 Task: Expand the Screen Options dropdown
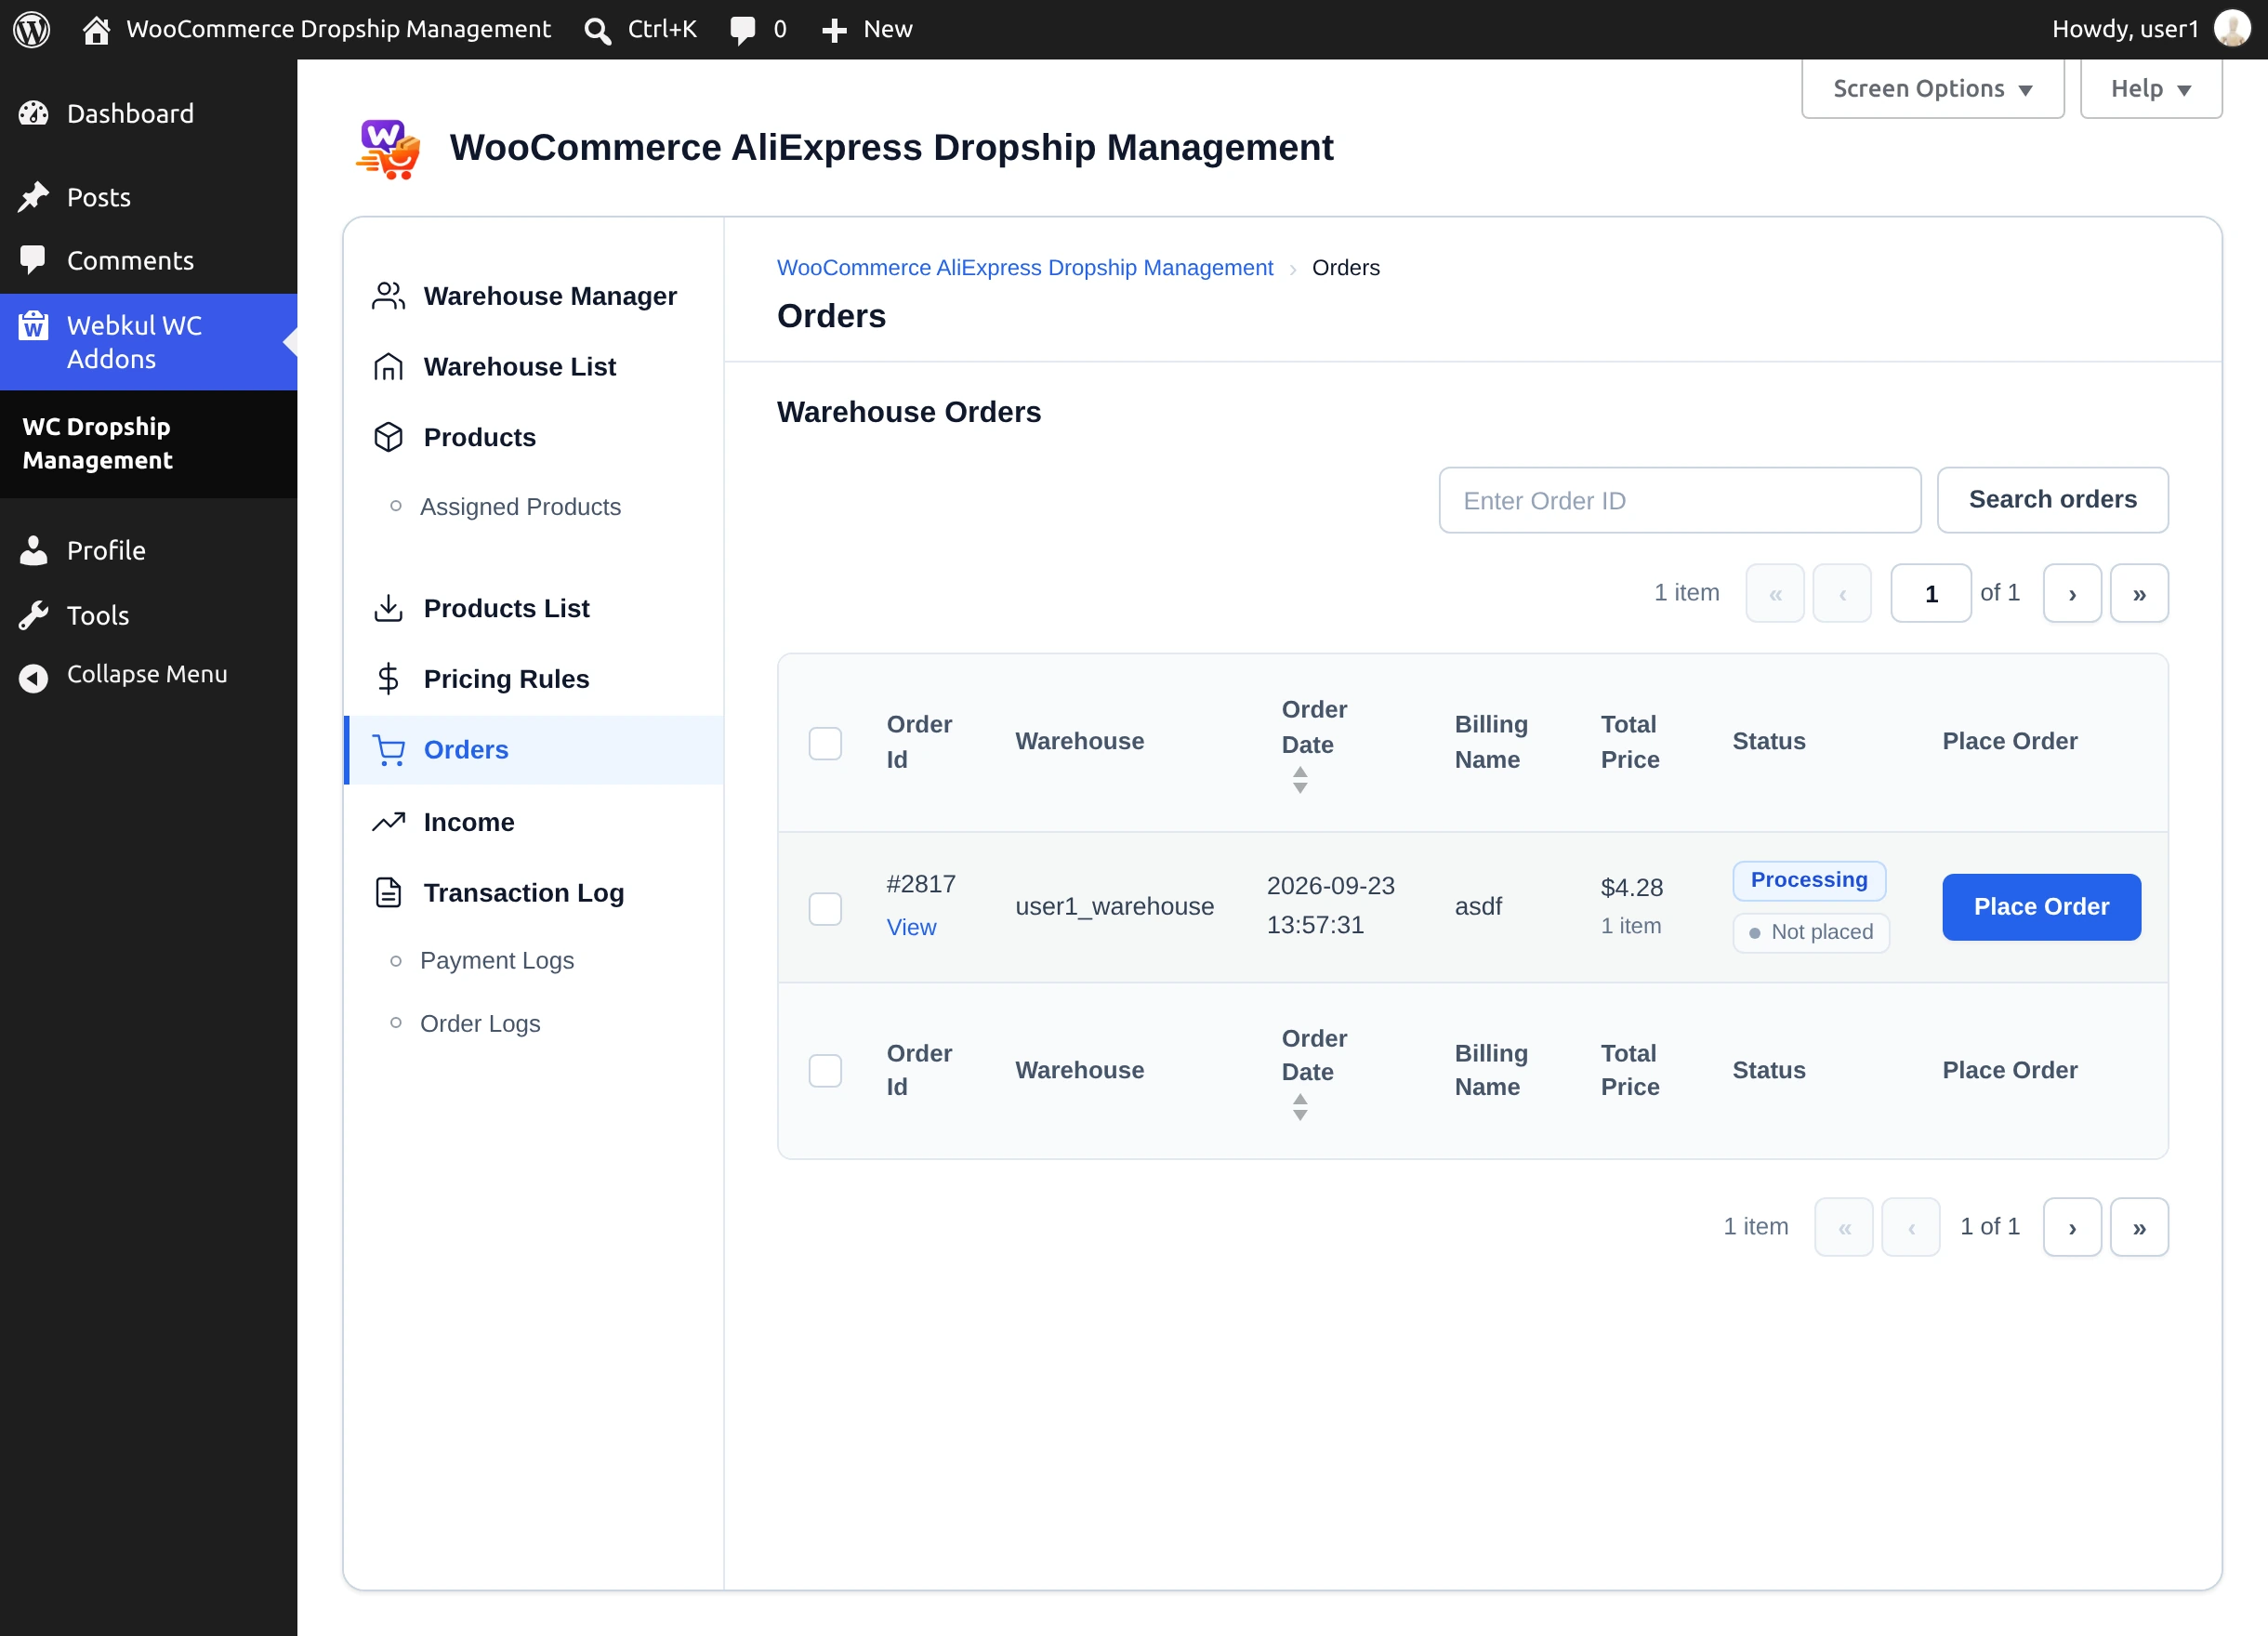(1932, 89)
